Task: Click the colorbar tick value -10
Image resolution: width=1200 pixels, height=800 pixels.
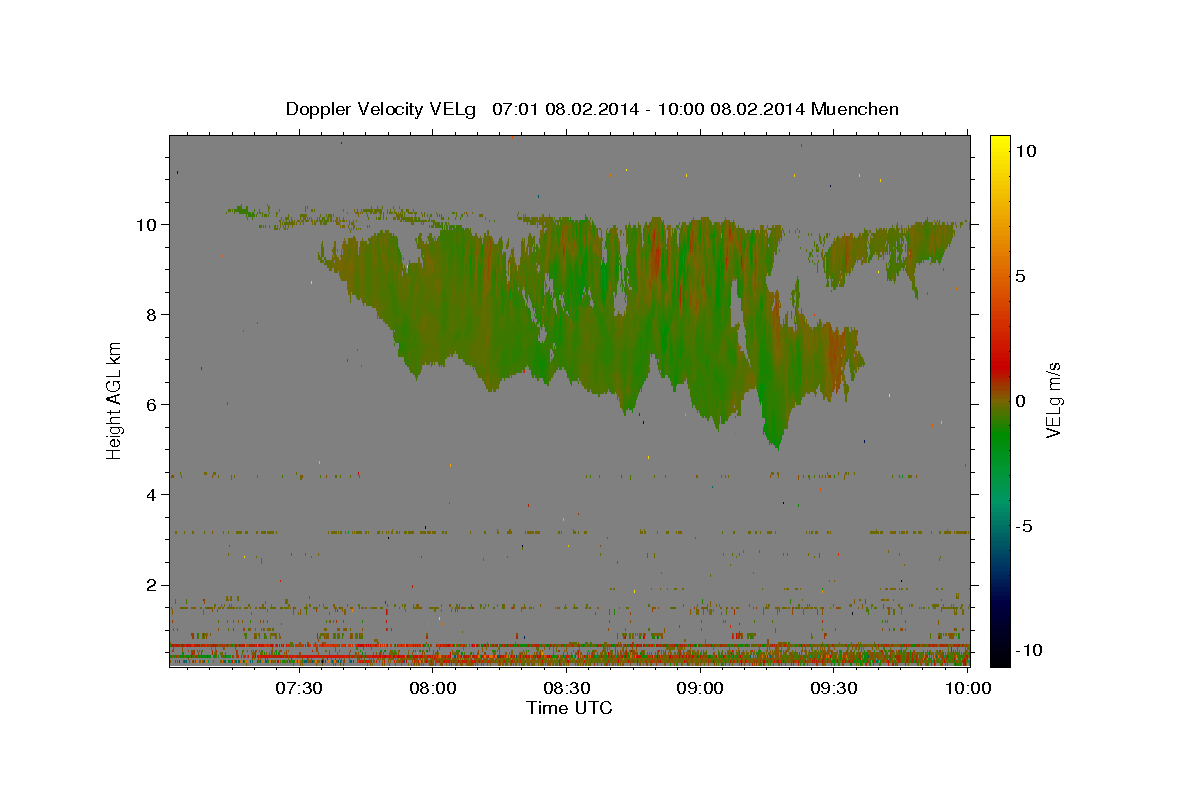Action: click(1028, 651)
